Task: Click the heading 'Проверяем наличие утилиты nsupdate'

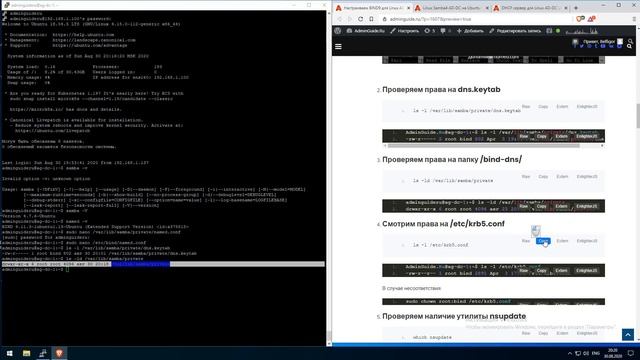Action: (x=454, y=316)
